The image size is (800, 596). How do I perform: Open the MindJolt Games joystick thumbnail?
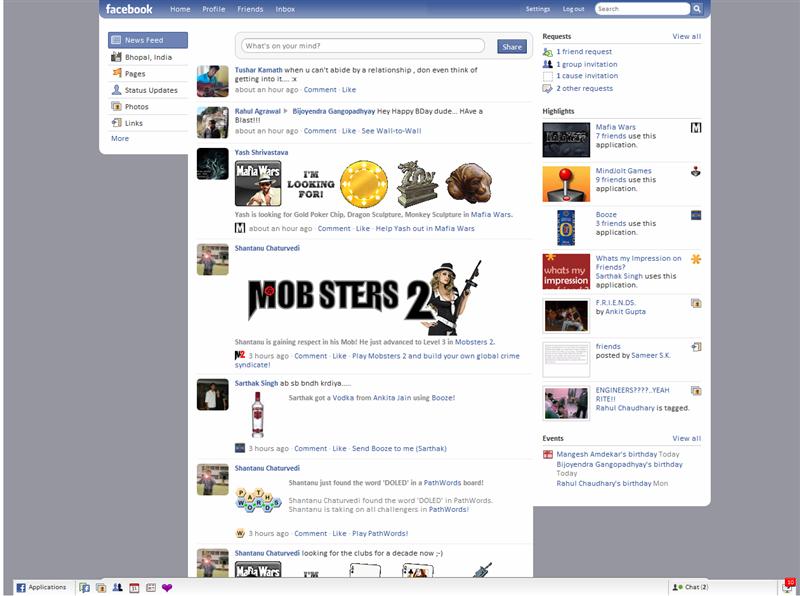566,184
